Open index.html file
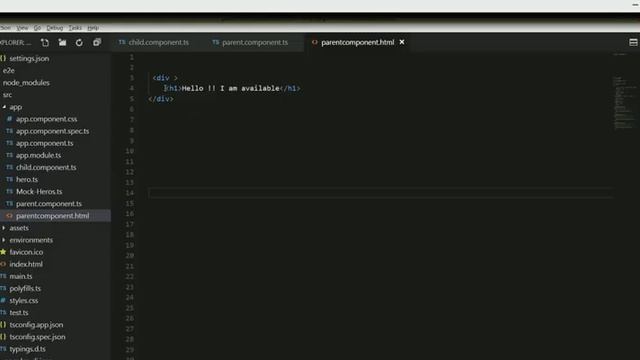The width and height of the screenshot is (640, 360). tap(26, 264)
